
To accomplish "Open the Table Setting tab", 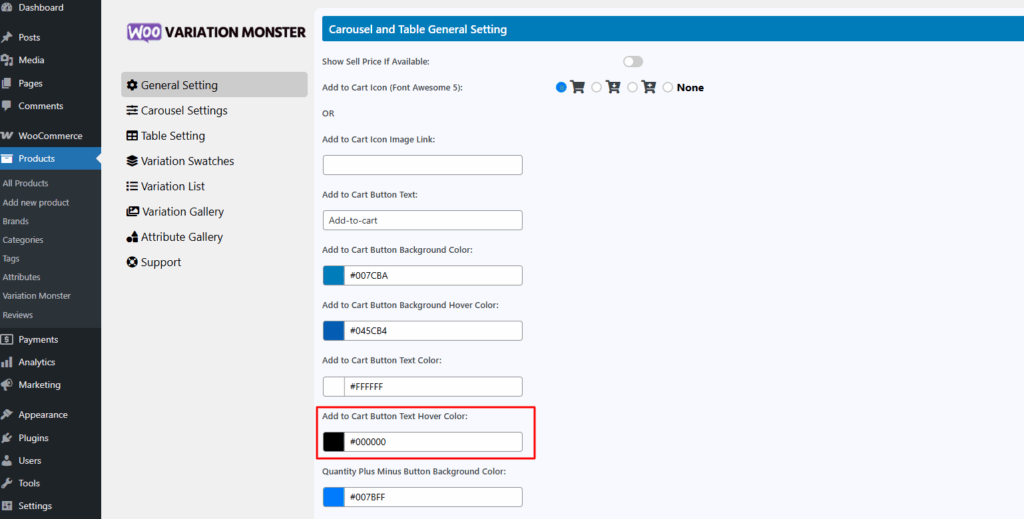I will point(214,136).
